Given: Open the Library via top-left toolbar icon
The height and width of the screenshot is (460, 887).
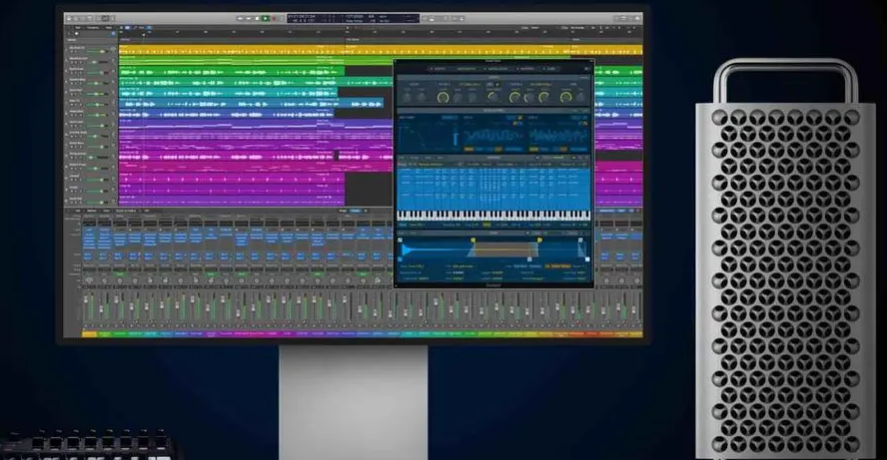Looking at the screenshot, I should point(69,18).
